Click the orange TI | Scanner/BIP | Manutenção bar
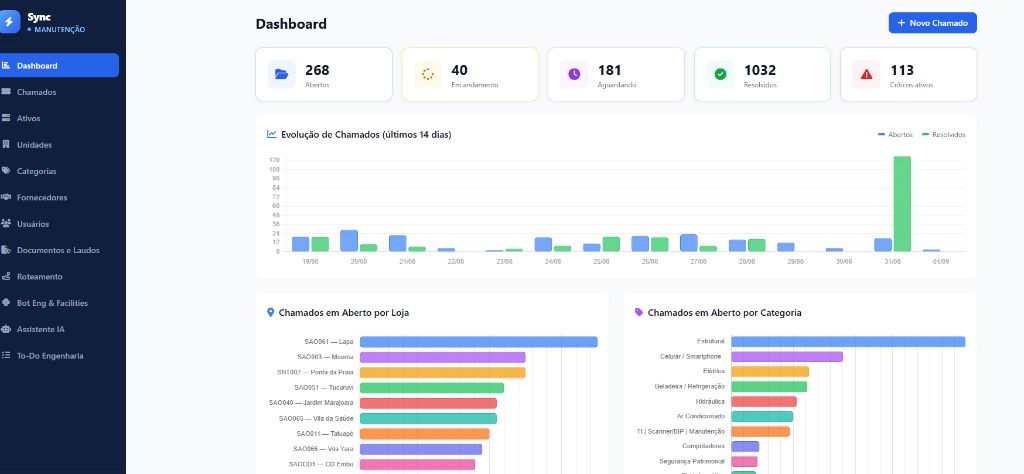Screen dimensions: 1024x474 [760, 432]
